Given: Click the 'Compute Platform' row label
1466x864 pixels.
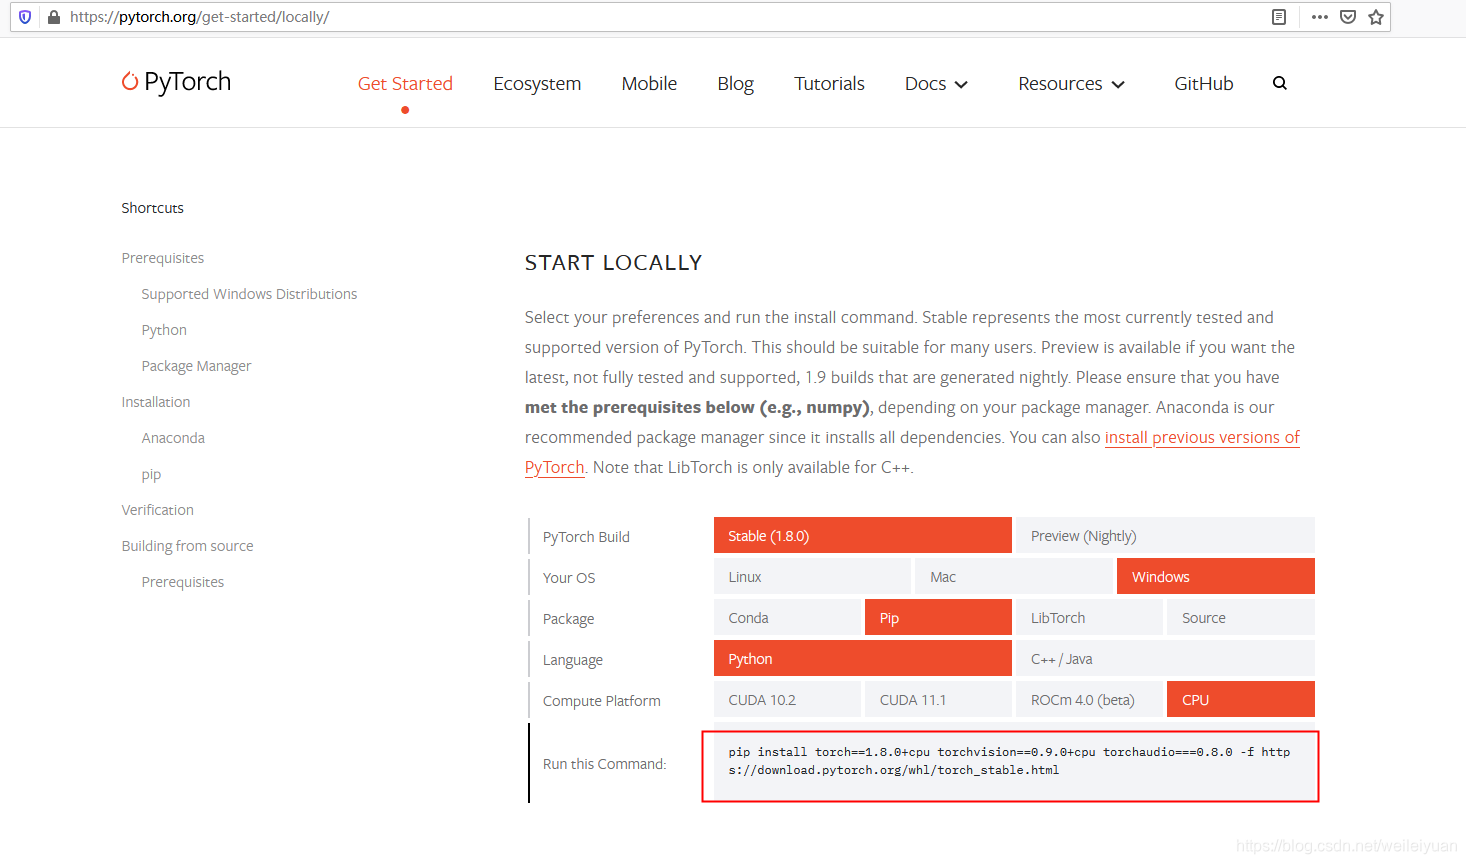Looking at the screenshot, I should pos(602,701).
